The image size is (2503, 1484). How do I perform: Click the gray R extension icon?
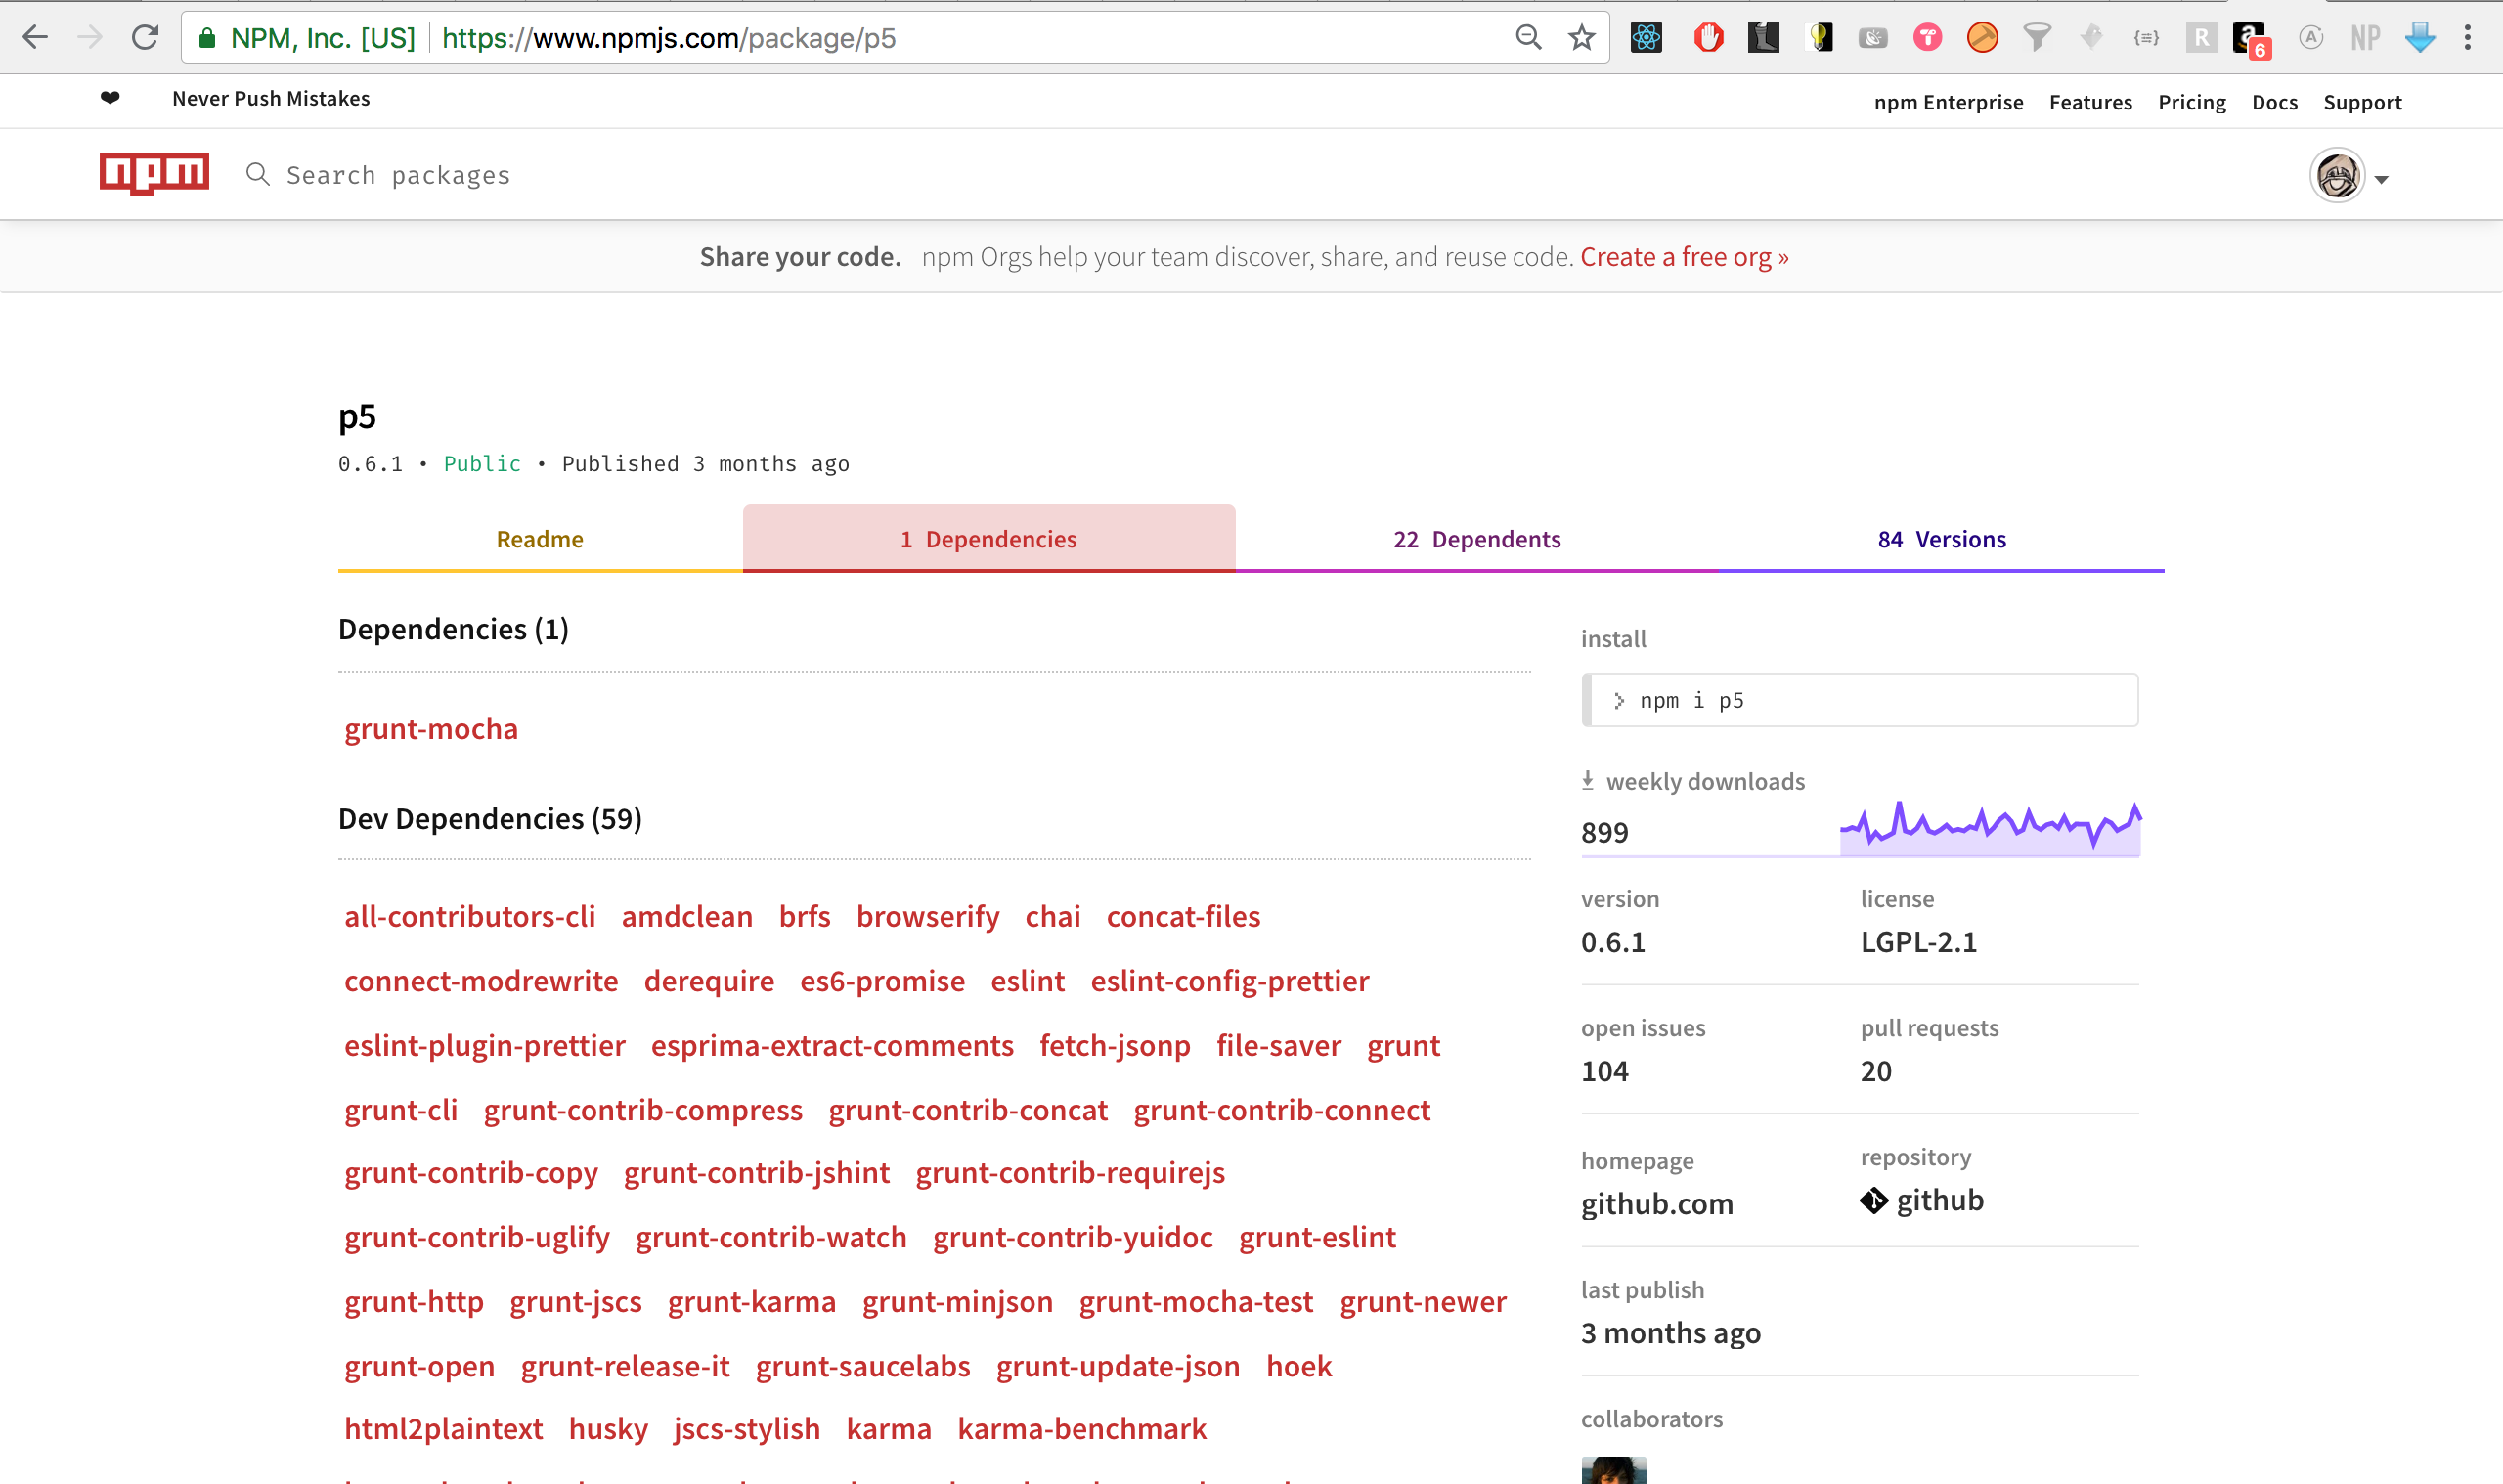tap(2201, 38)
